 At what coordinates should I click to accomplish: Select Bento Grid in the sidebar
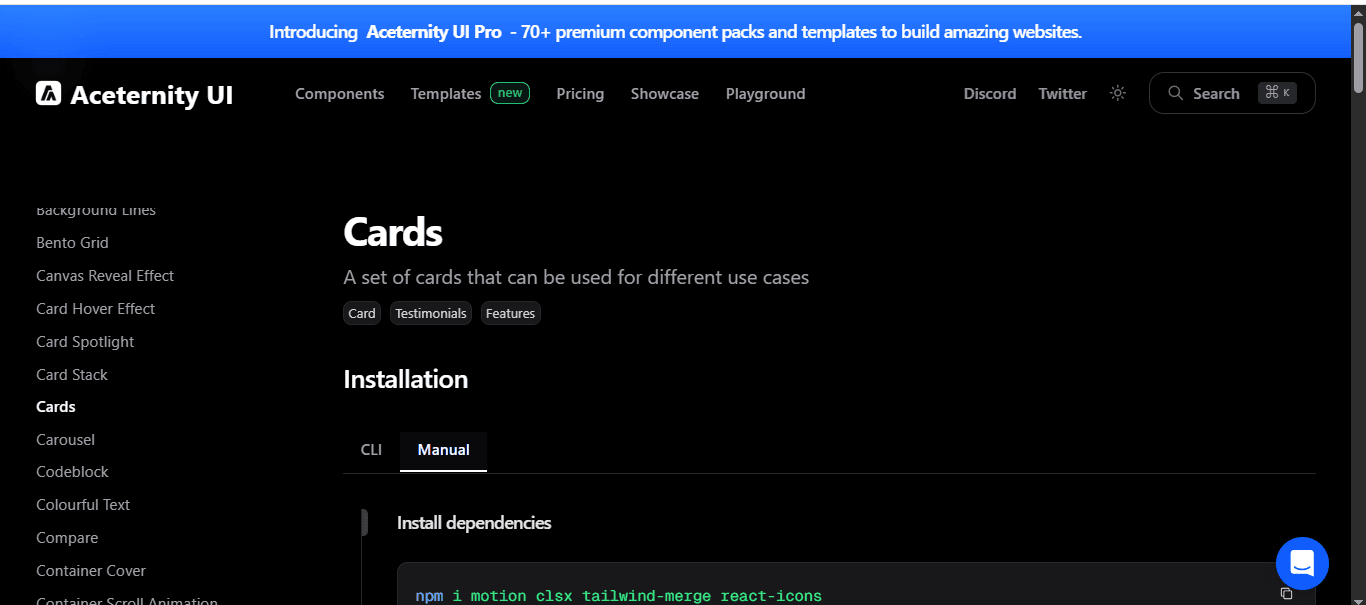(72, 243)
